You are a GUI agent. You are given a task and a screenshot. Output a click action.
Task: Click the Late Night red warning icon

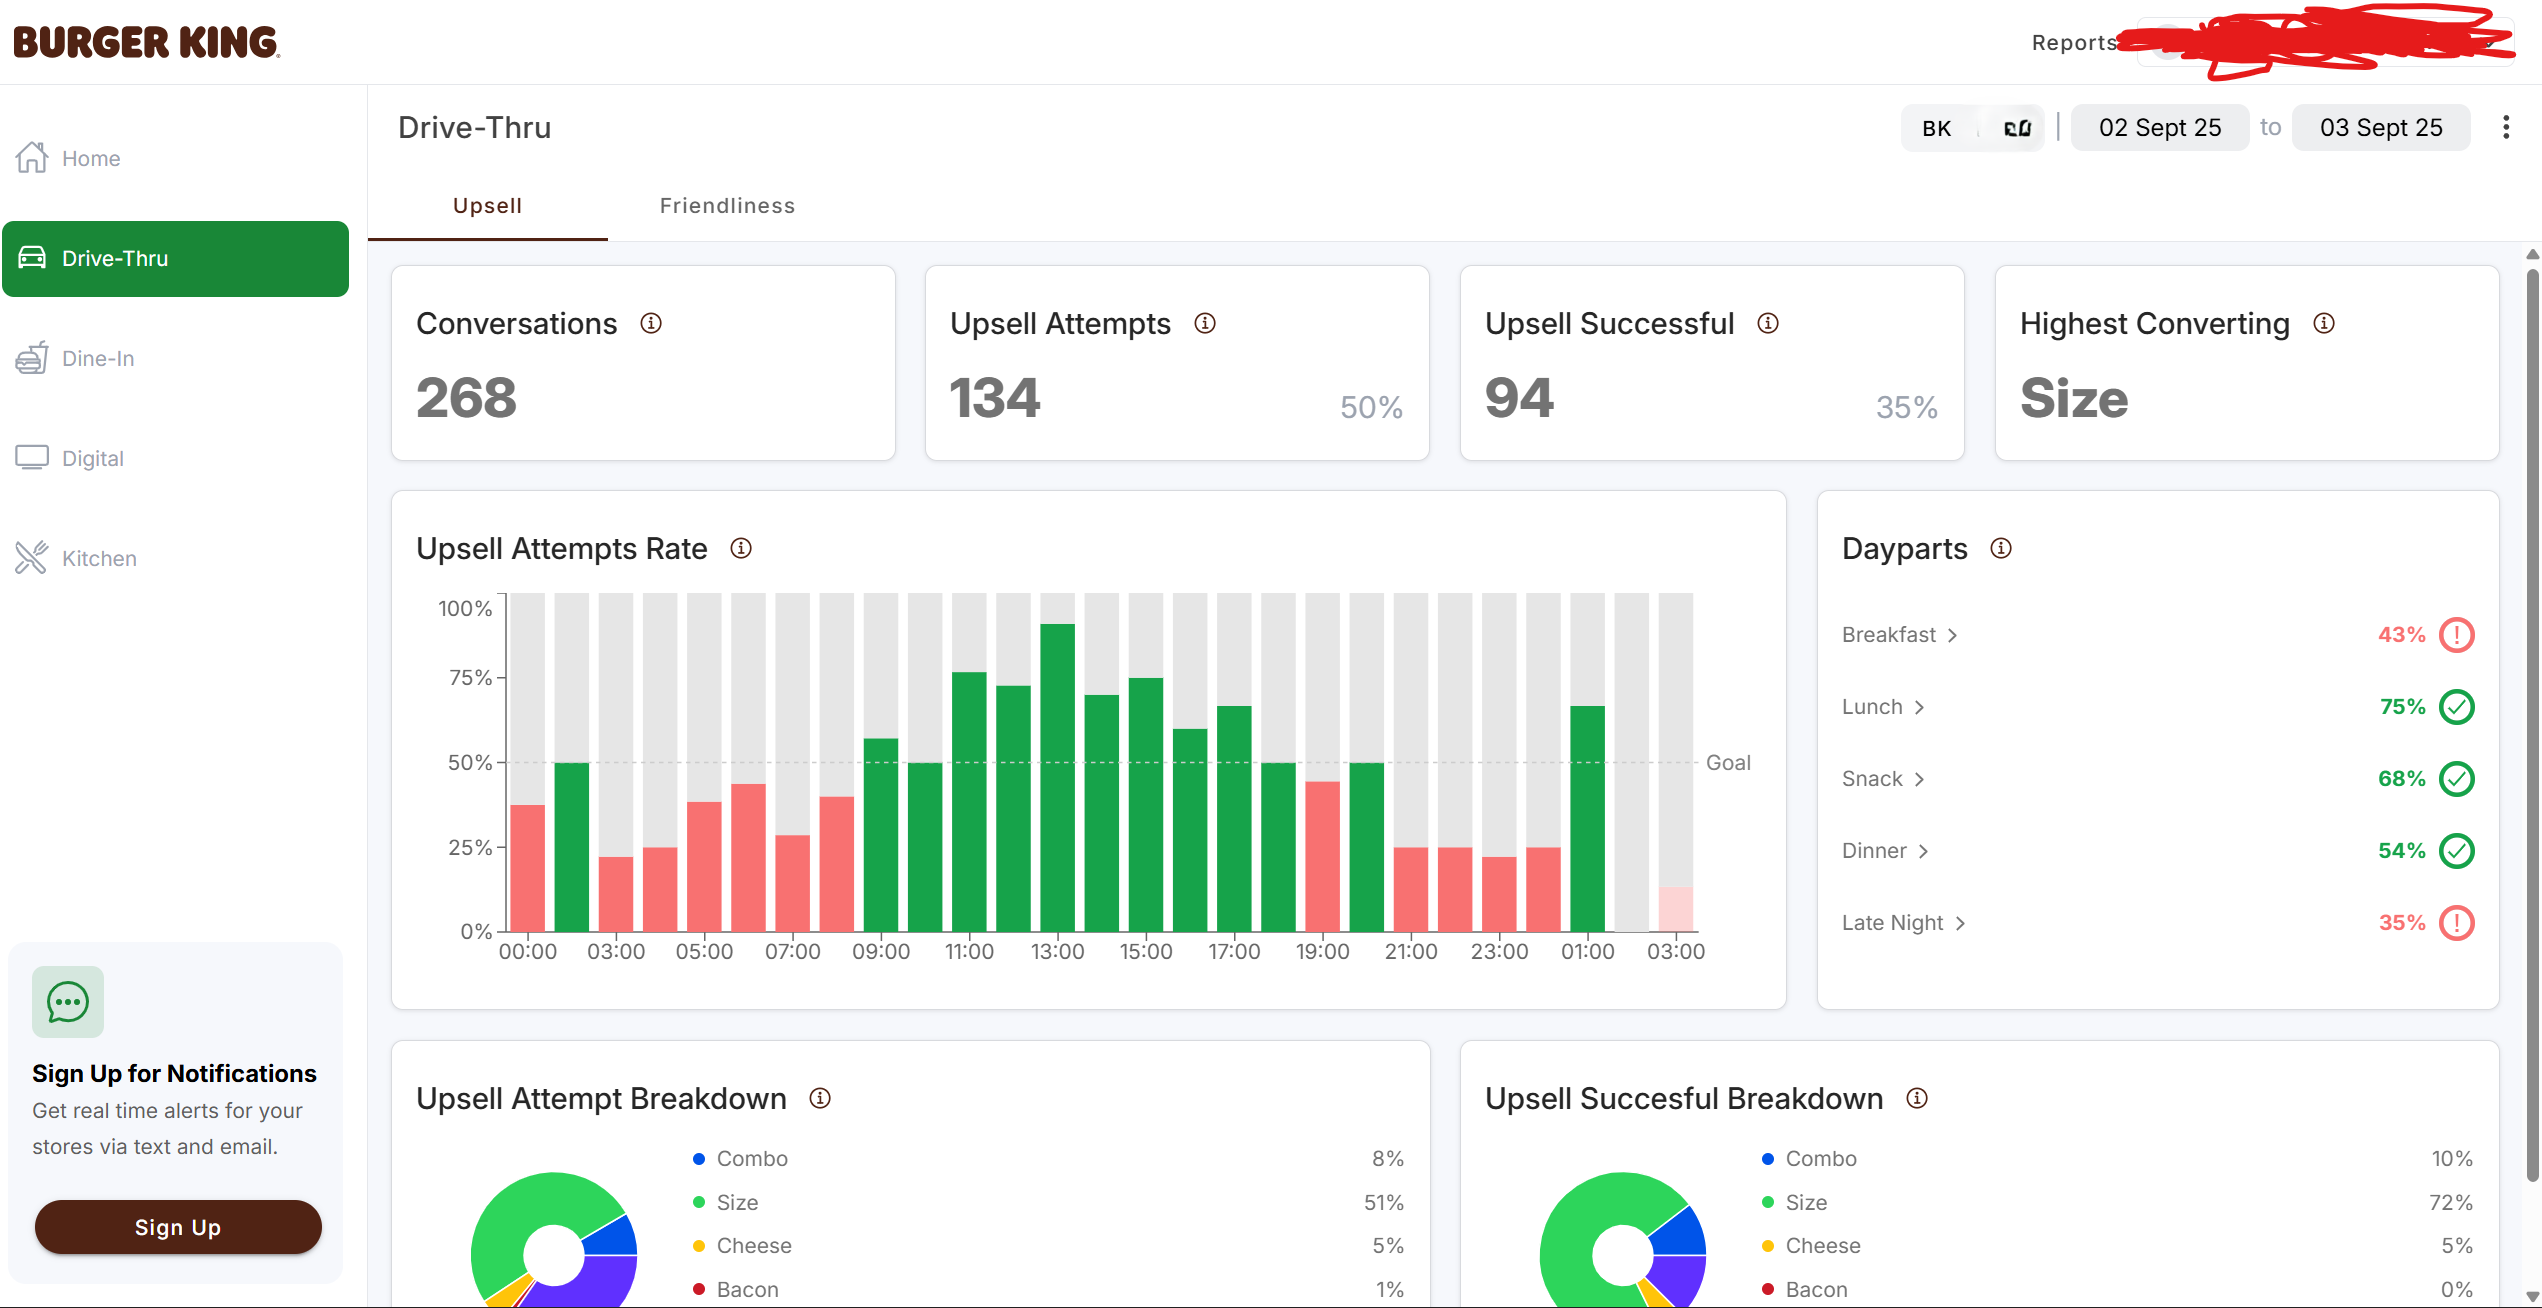coord(2457,923)
